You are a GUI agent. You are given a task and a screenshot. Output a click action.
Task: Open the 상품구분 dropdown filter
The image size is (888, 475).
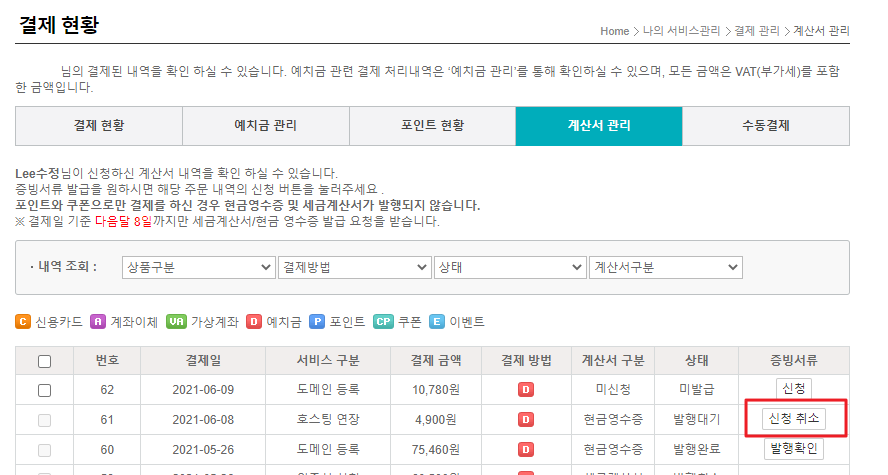(198, 267)
